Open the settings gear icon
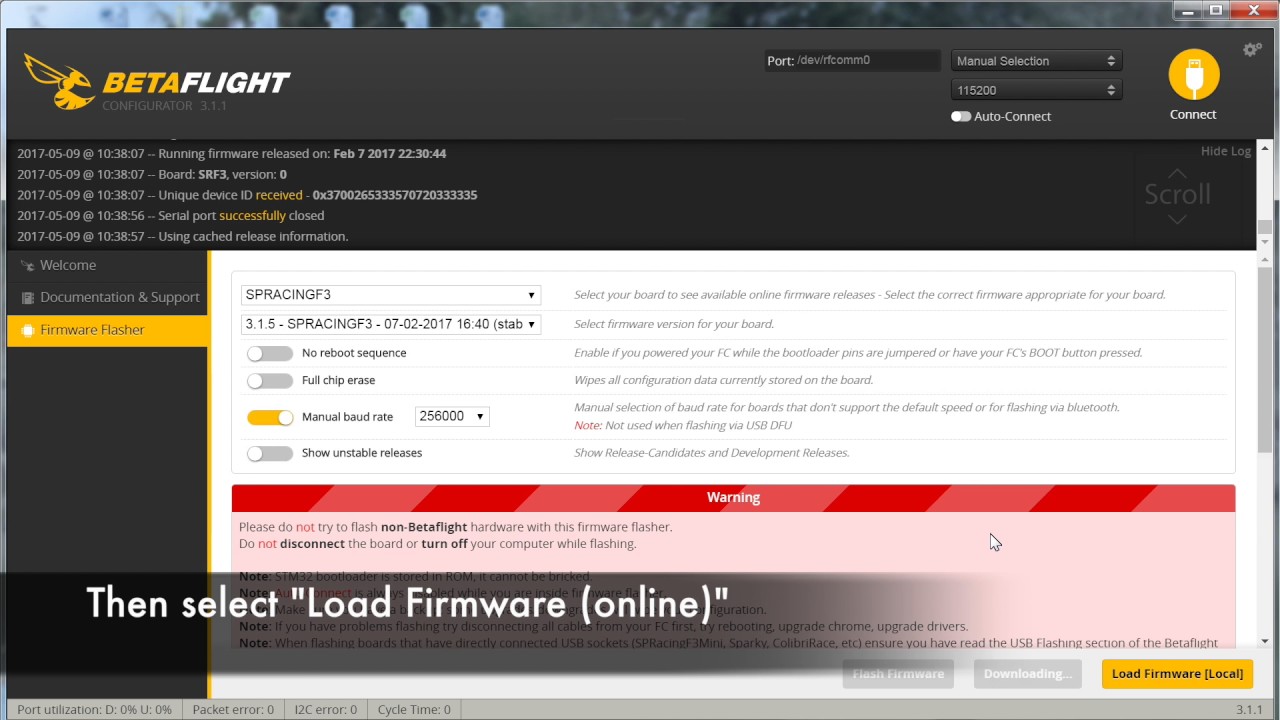Viewport: 1280px width, 720px height. click(x=1252, y=49)
